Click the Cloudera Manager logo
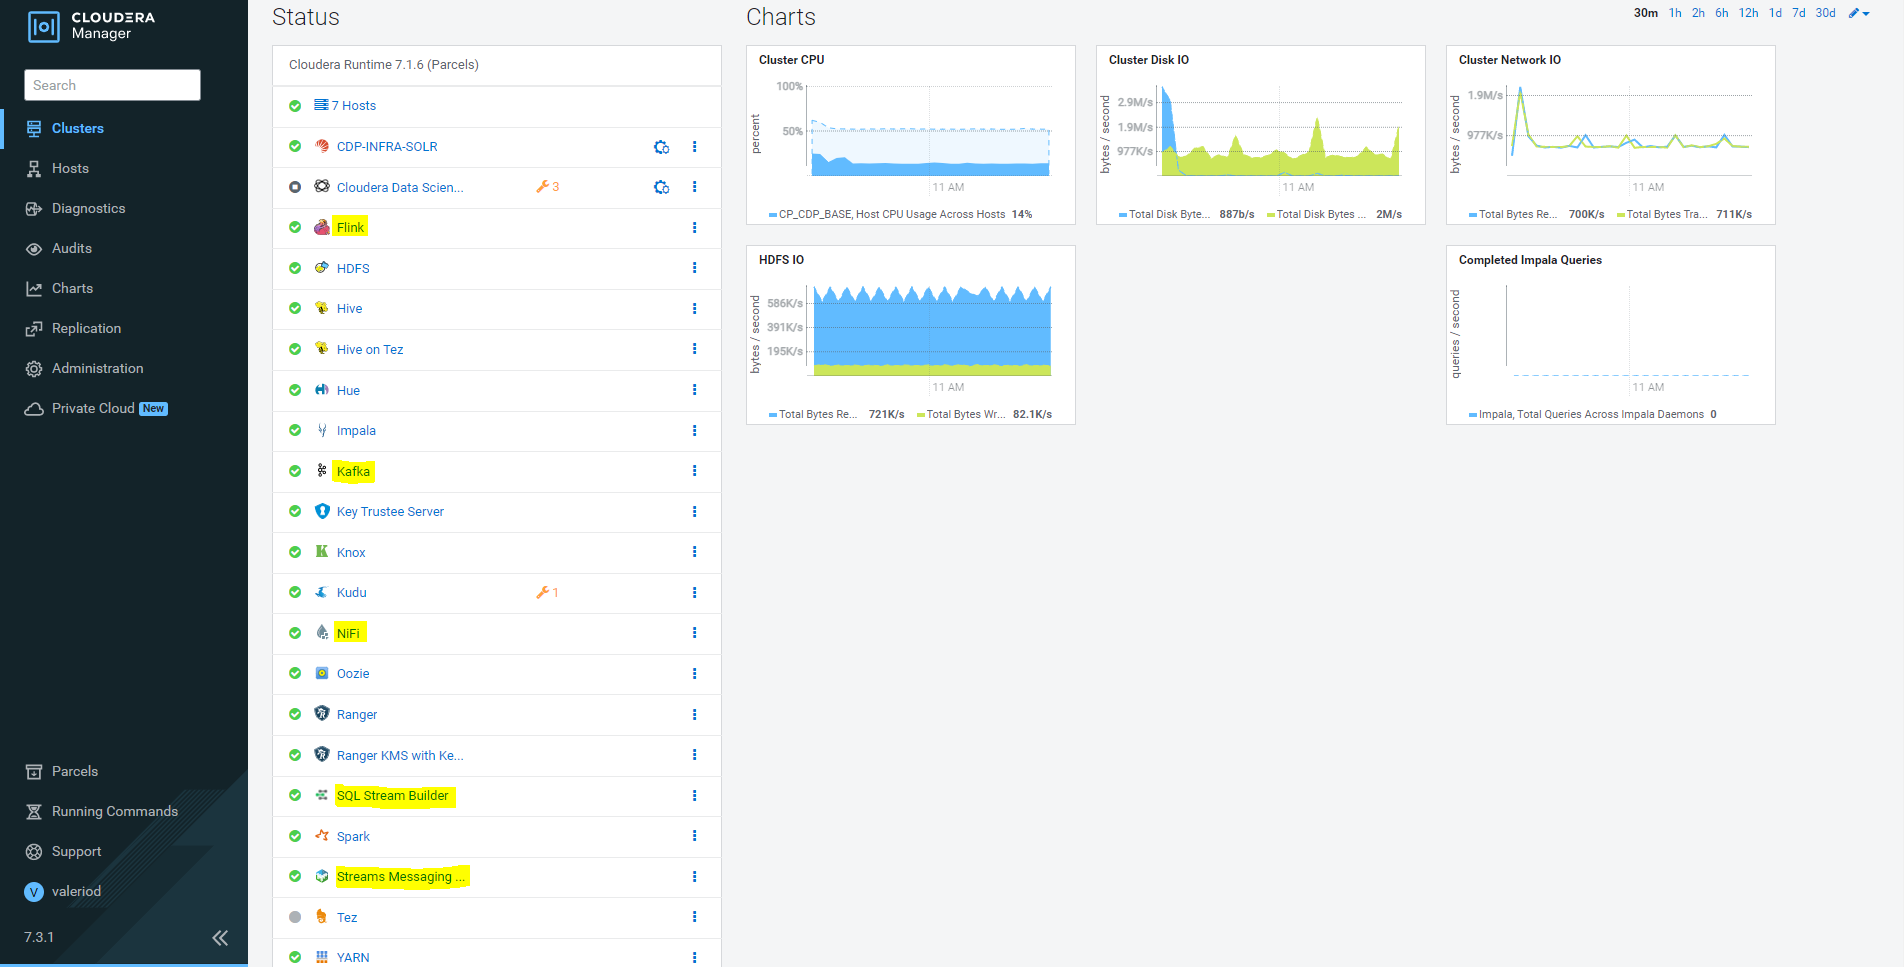This screenshot has width=1904, height=967. (x=91, y=26)
